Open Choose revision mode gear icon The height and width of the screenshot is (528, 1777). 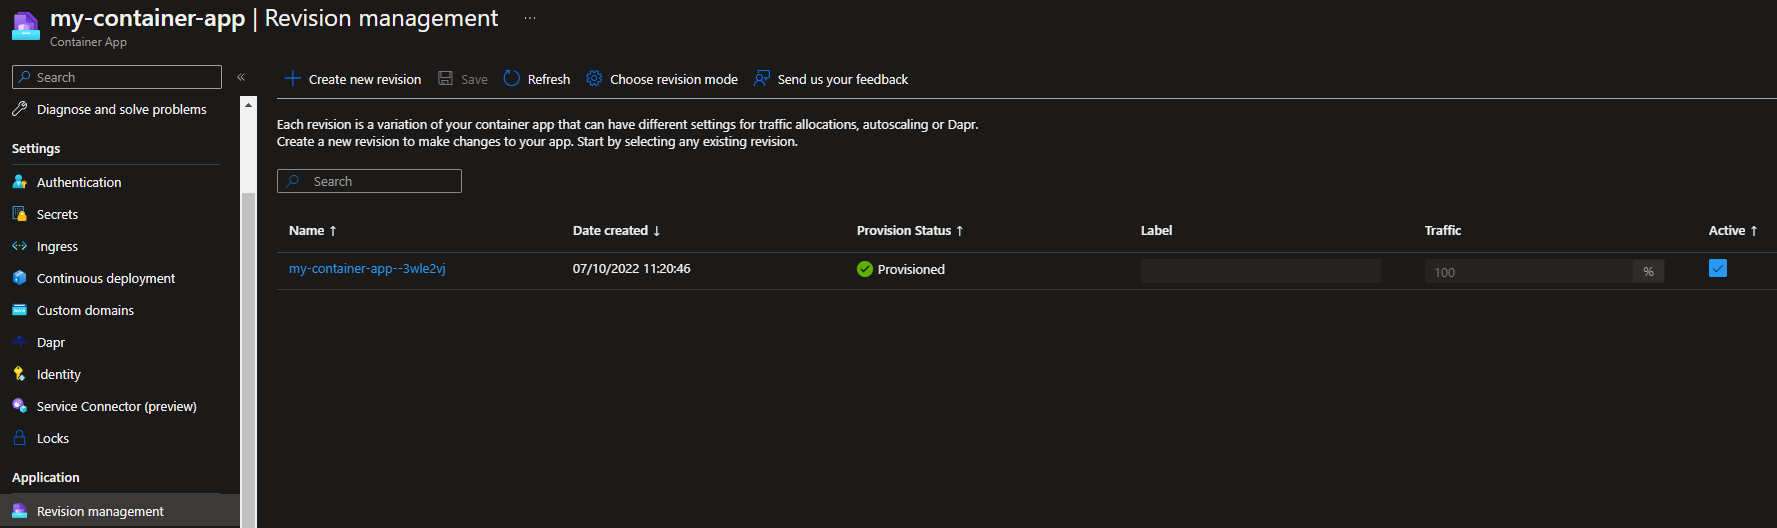594,79
